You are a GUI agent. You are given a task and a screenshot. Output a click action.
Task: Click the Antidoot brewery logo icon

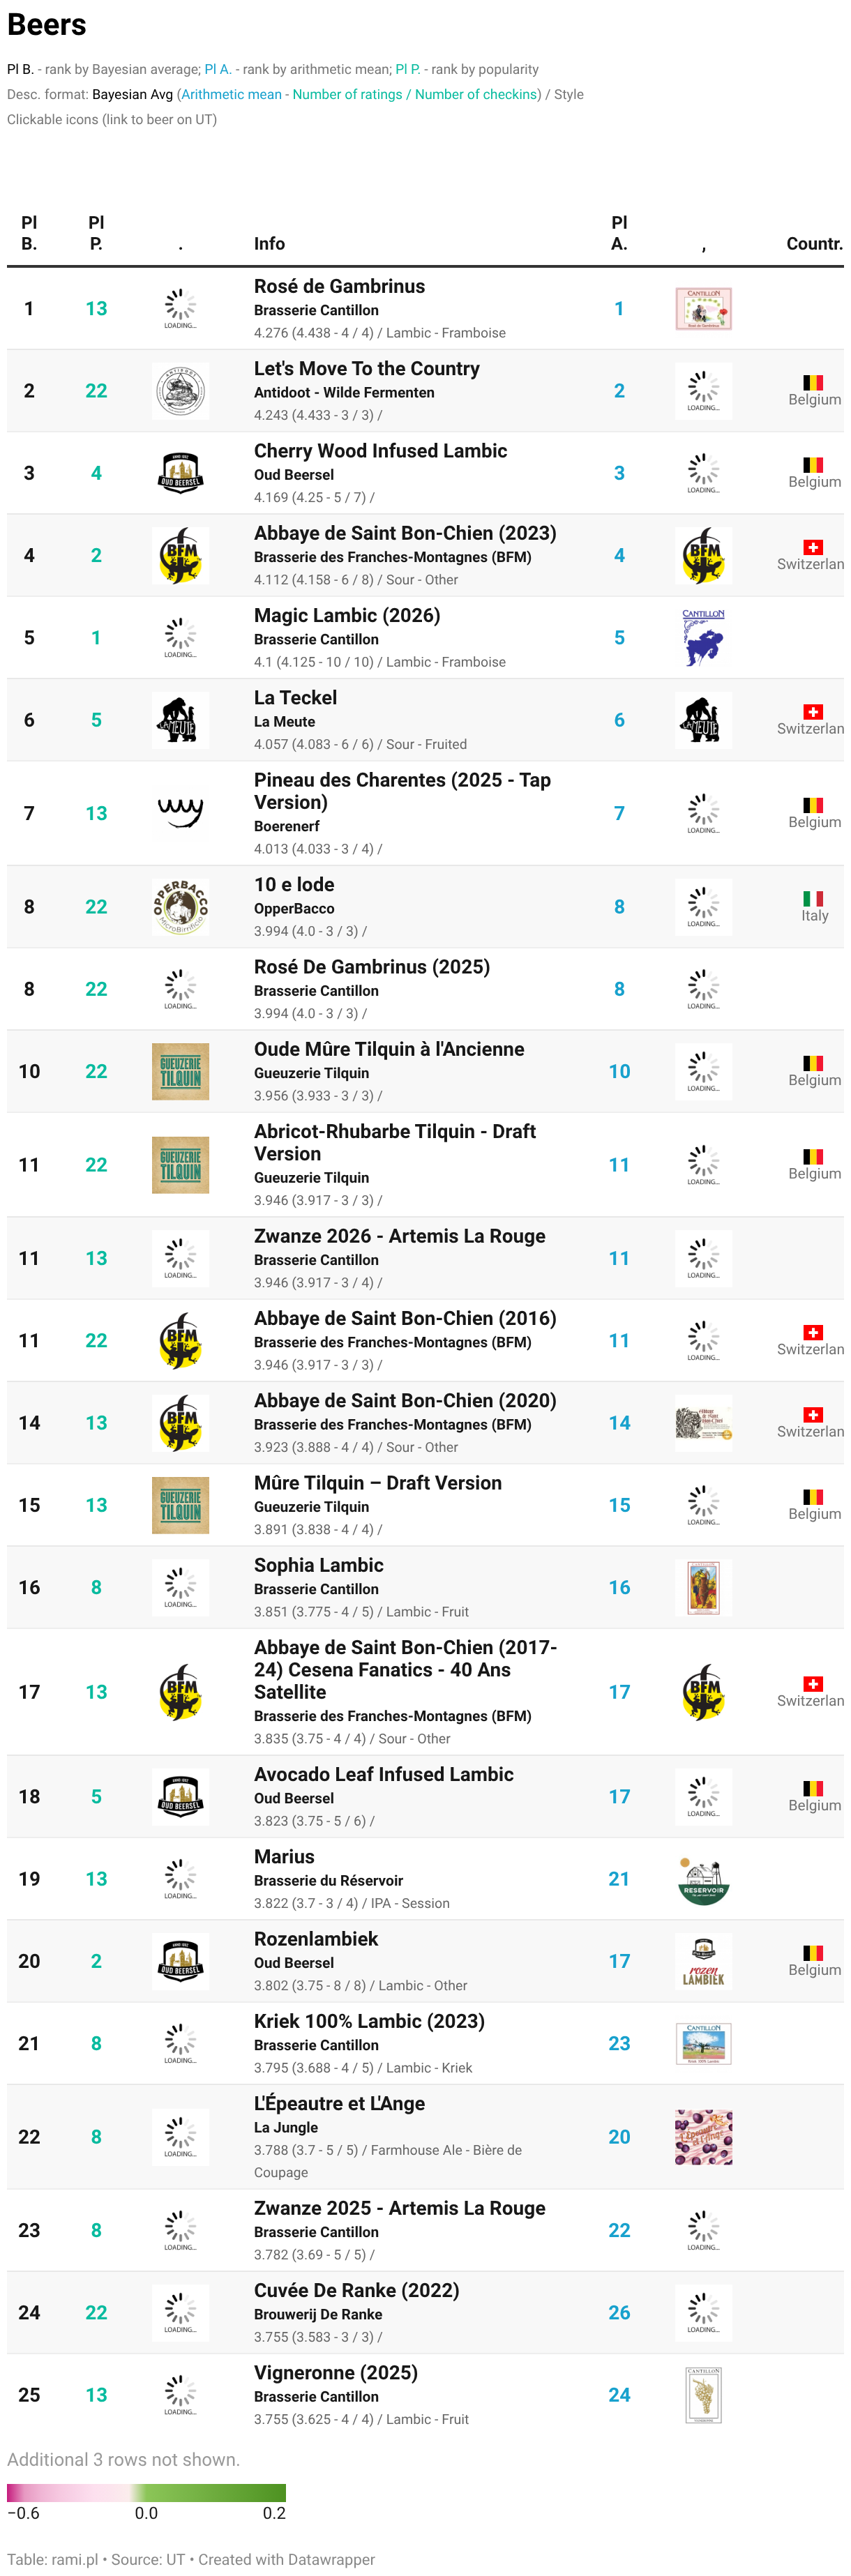tap(180, 391)
